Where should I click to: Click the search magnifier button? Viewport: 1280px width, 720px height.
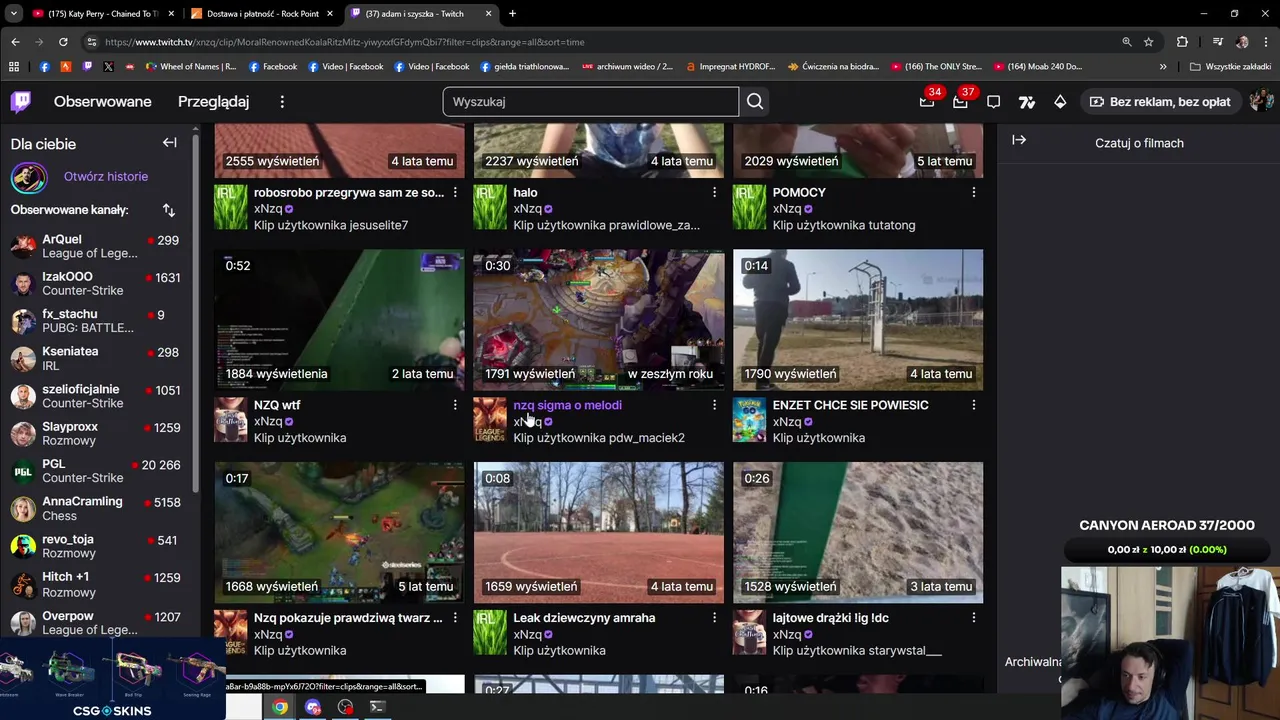click(x=755, y=101)
